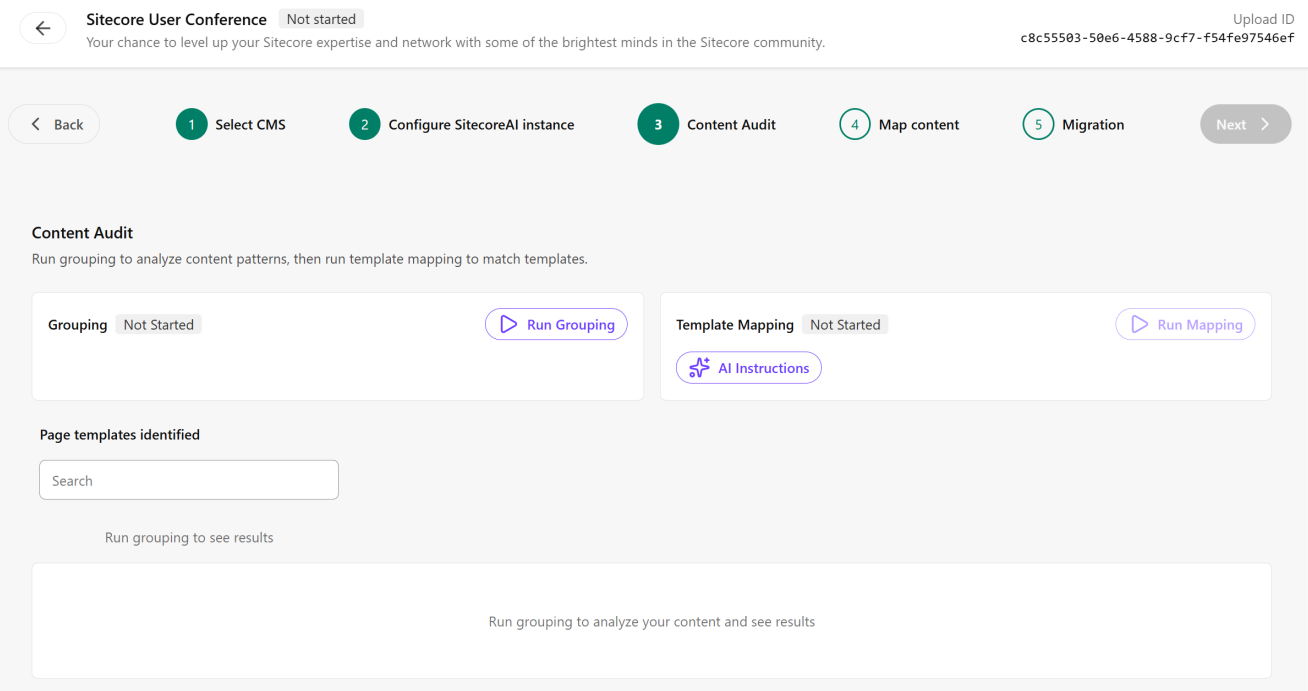Image resolution: width=1308 pixels, height=691 pixels.
Task: Click the Back button with chevron
Action: [x=55, y=124]
